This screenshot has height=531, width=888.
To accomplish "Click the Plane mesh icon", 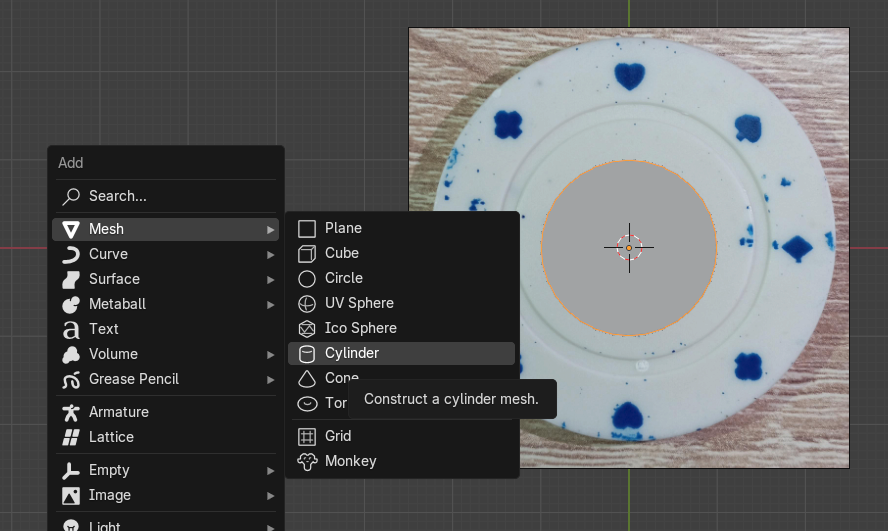I will tap(307, 229).
